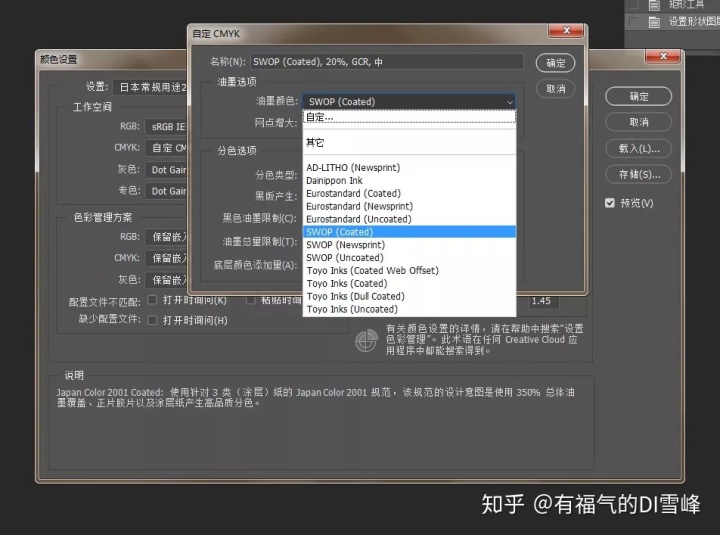
Task: Click the color management globe icon
Action: (366, 341)
